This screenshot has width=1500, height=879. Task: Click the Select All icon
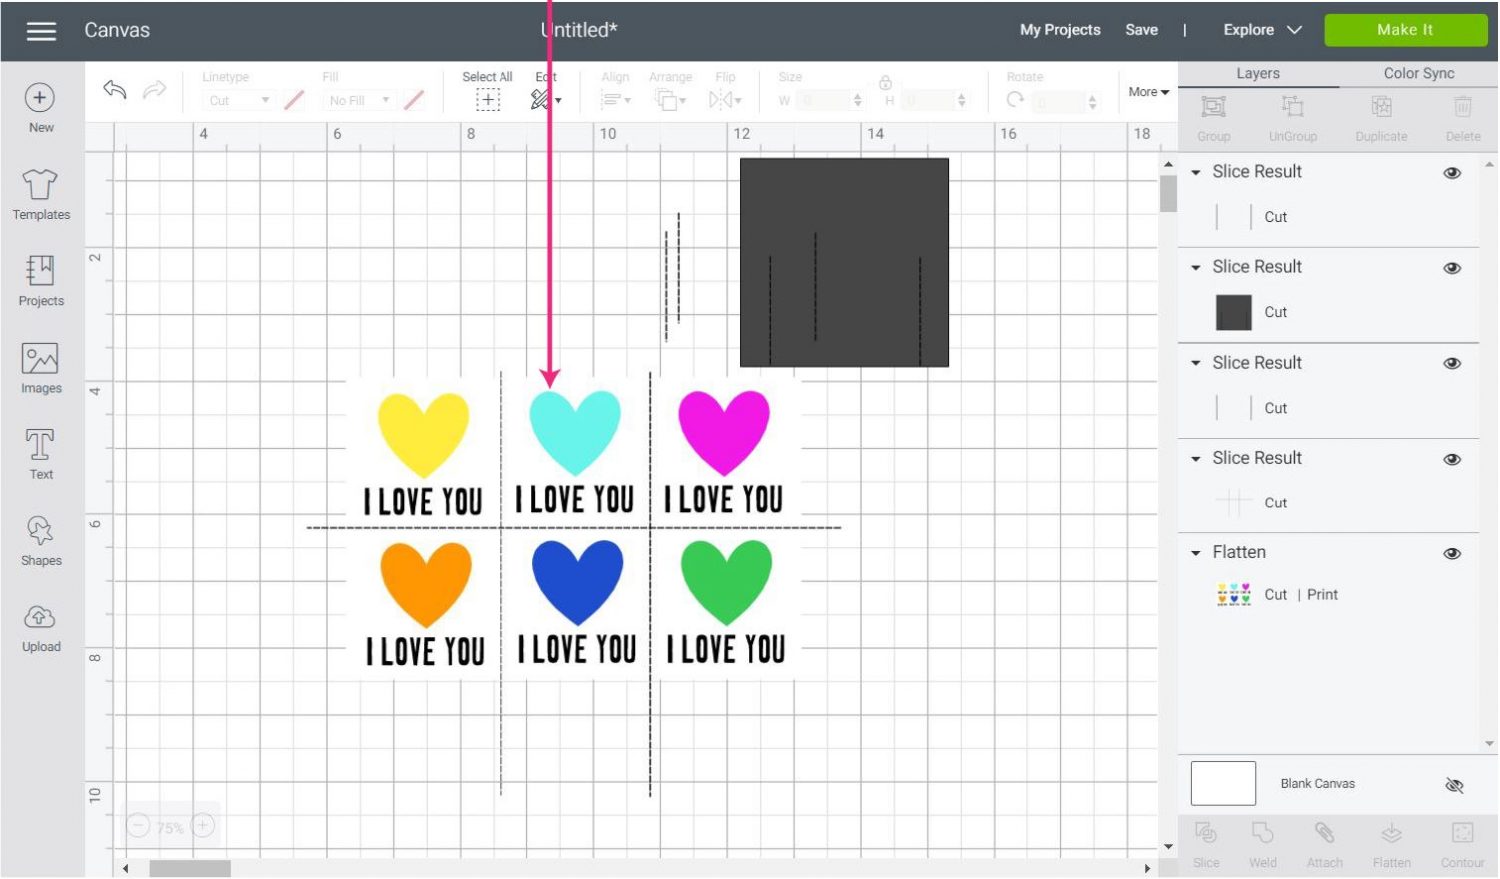coord(487,99)
